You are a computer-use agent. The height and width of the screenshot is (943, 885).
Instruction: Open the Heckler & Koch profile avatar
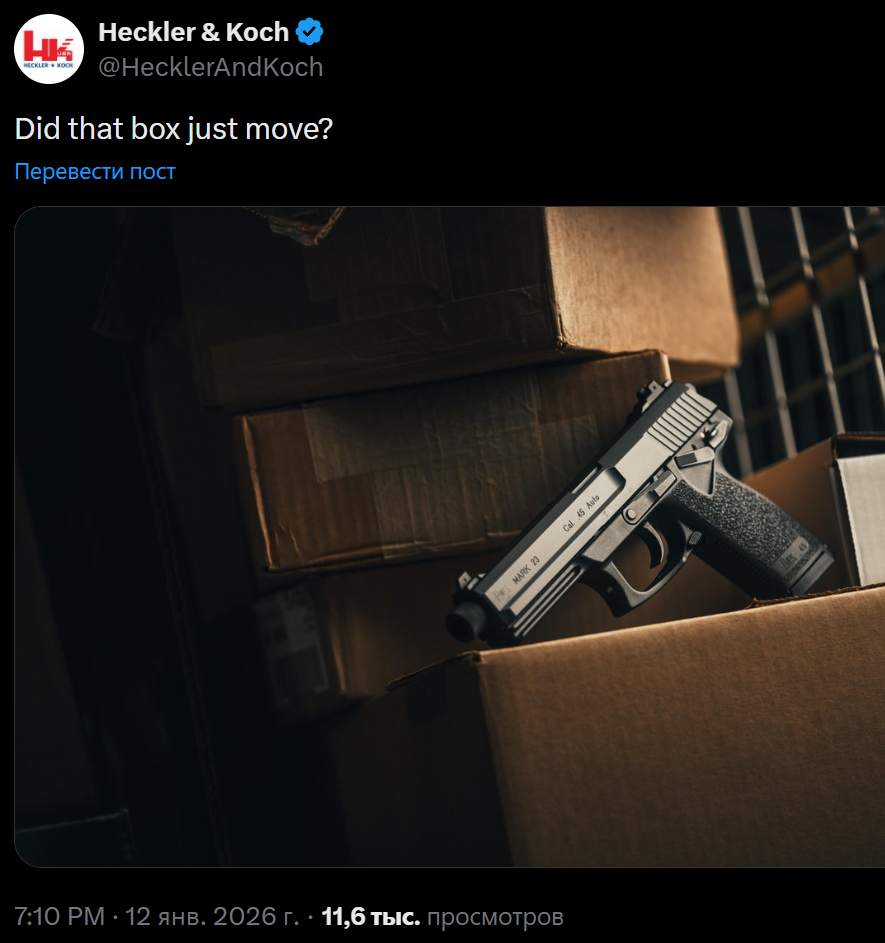(x=49, y=49)
